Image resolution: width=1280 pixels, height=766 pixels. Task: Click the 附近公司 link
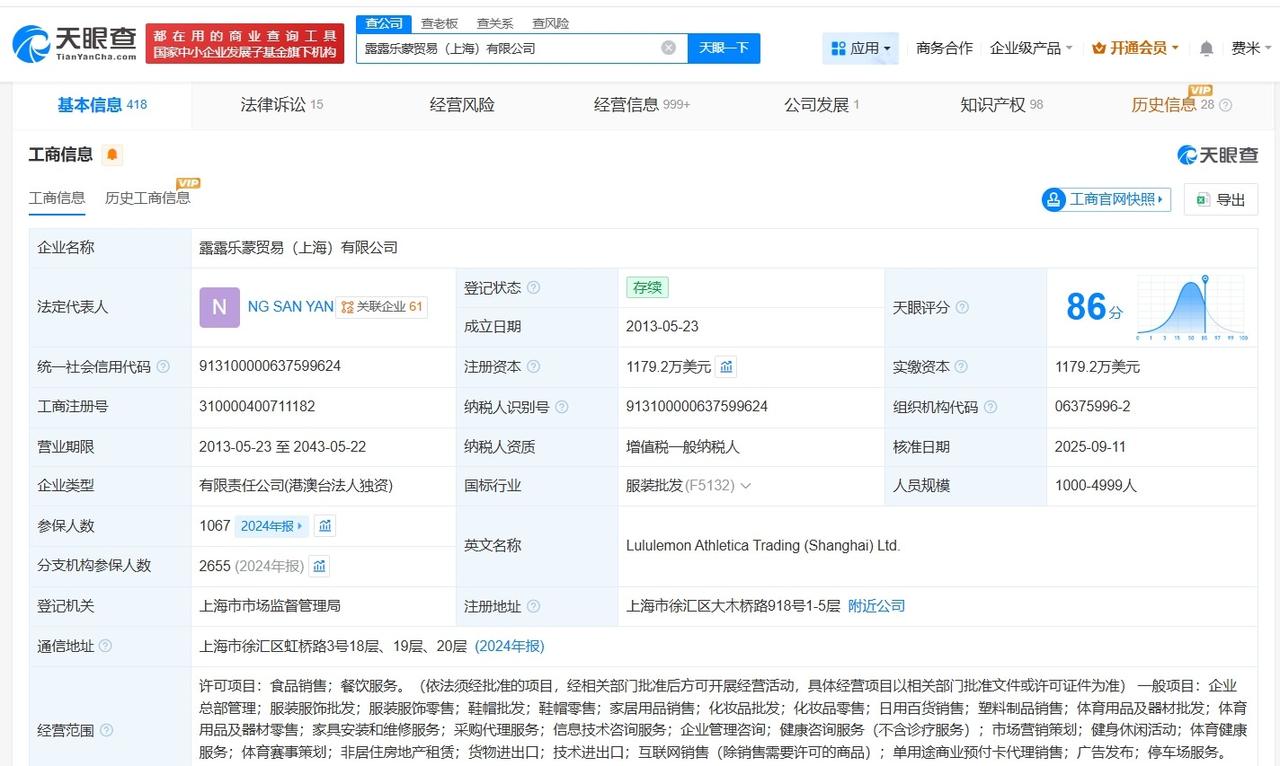click(x=876, y=606)
